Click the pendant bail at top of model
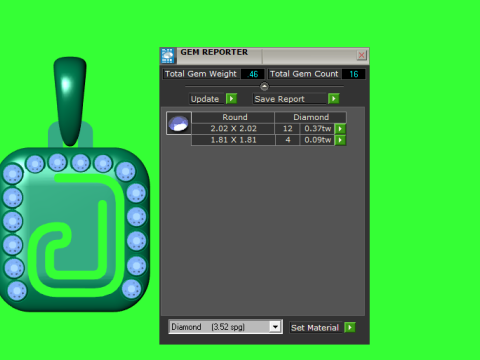The width and height of the screenshot is (480, 360). coord(70,101)
